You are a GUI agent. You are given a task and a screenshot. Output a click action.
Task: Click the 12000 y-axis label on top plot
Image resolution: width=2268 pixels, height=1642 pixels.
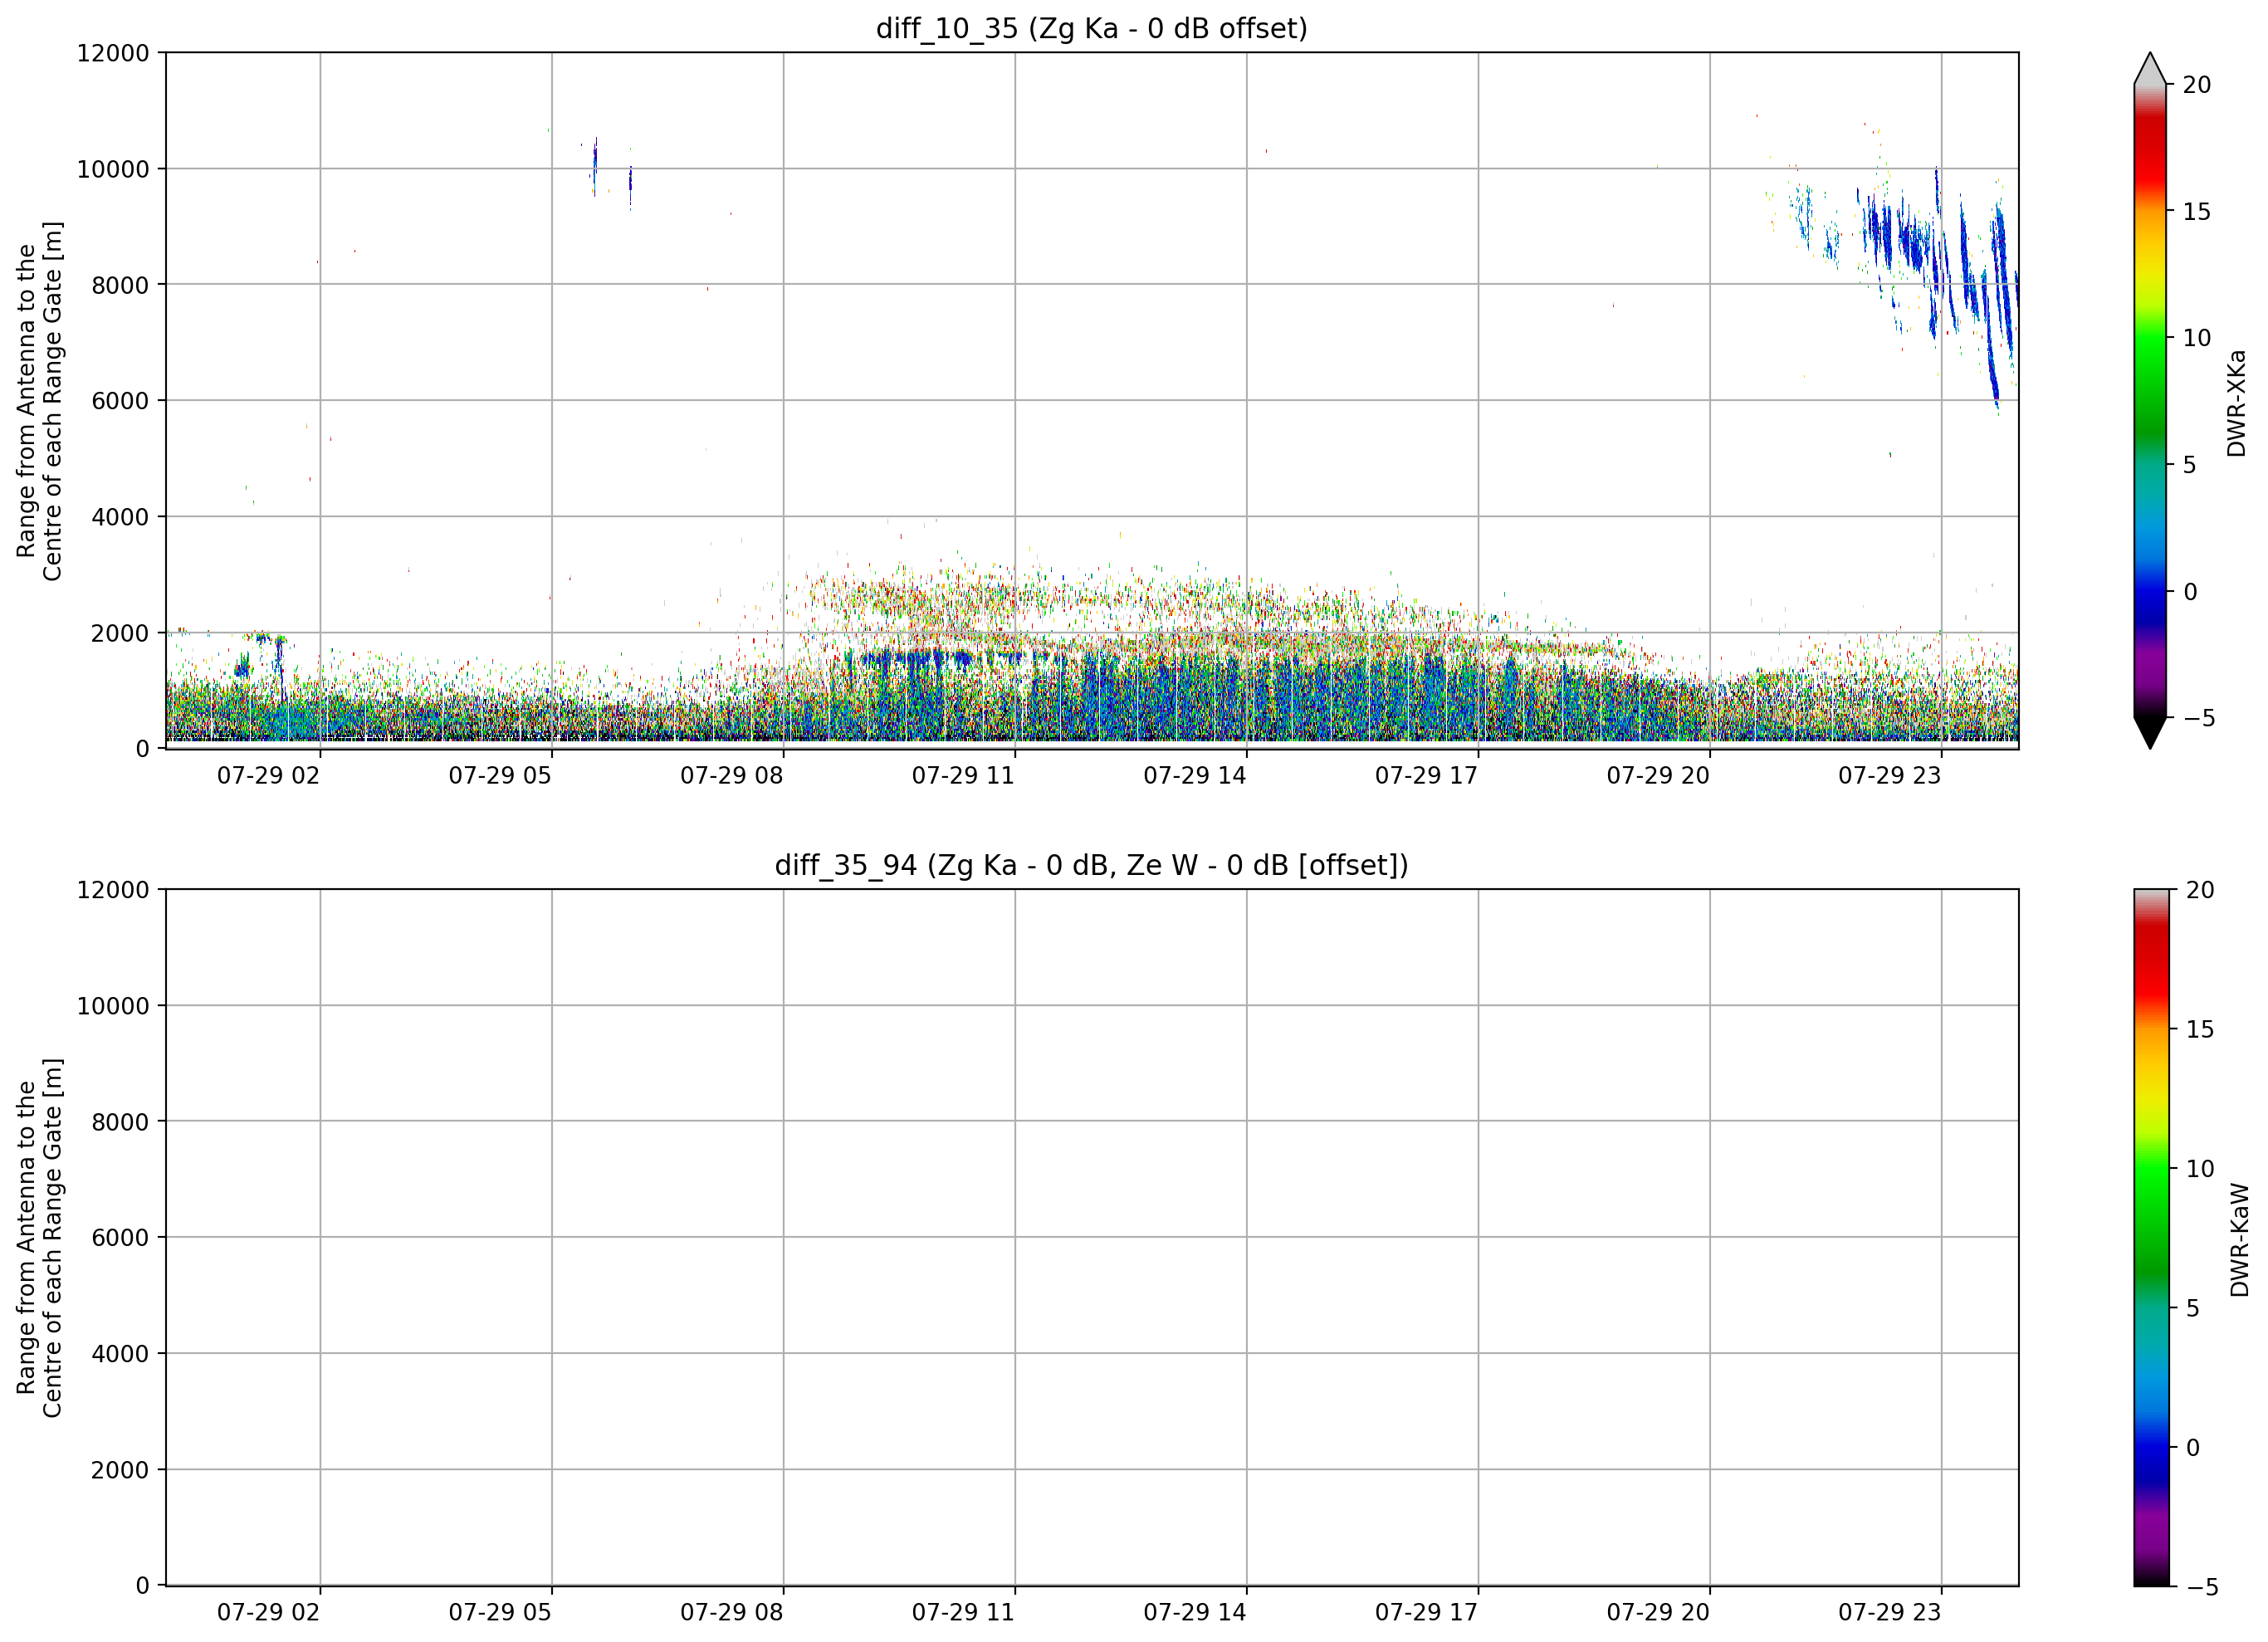pos(113,53)
